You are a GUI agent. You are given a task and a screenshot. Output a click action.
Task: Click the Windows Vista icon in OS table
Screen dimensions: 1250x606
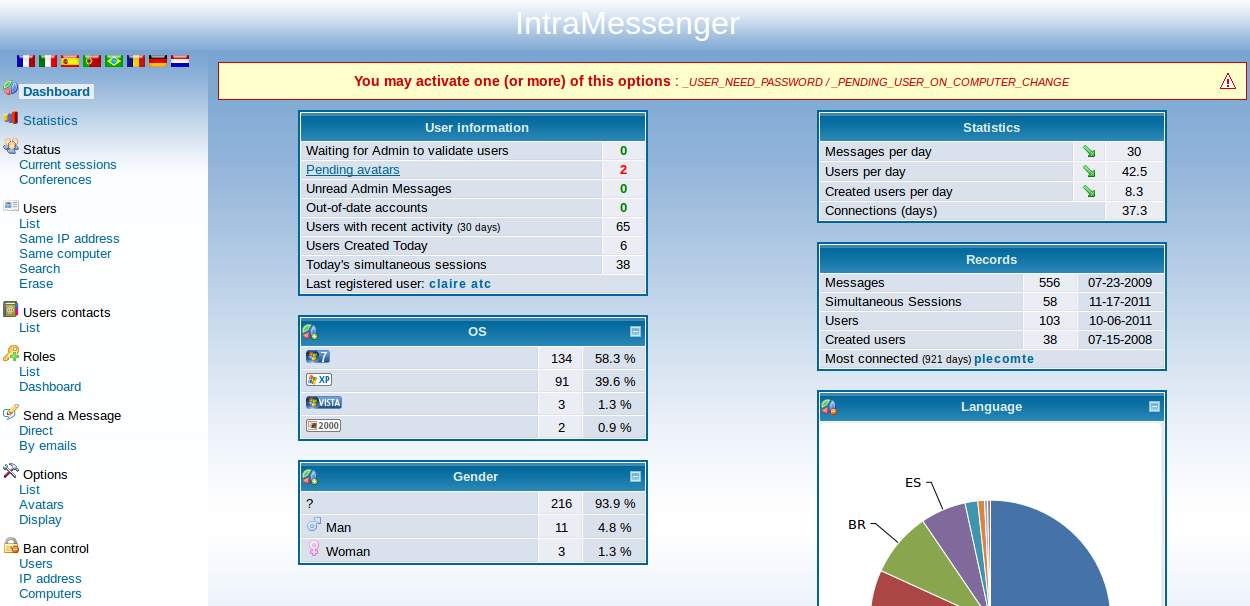click(324, 403)
